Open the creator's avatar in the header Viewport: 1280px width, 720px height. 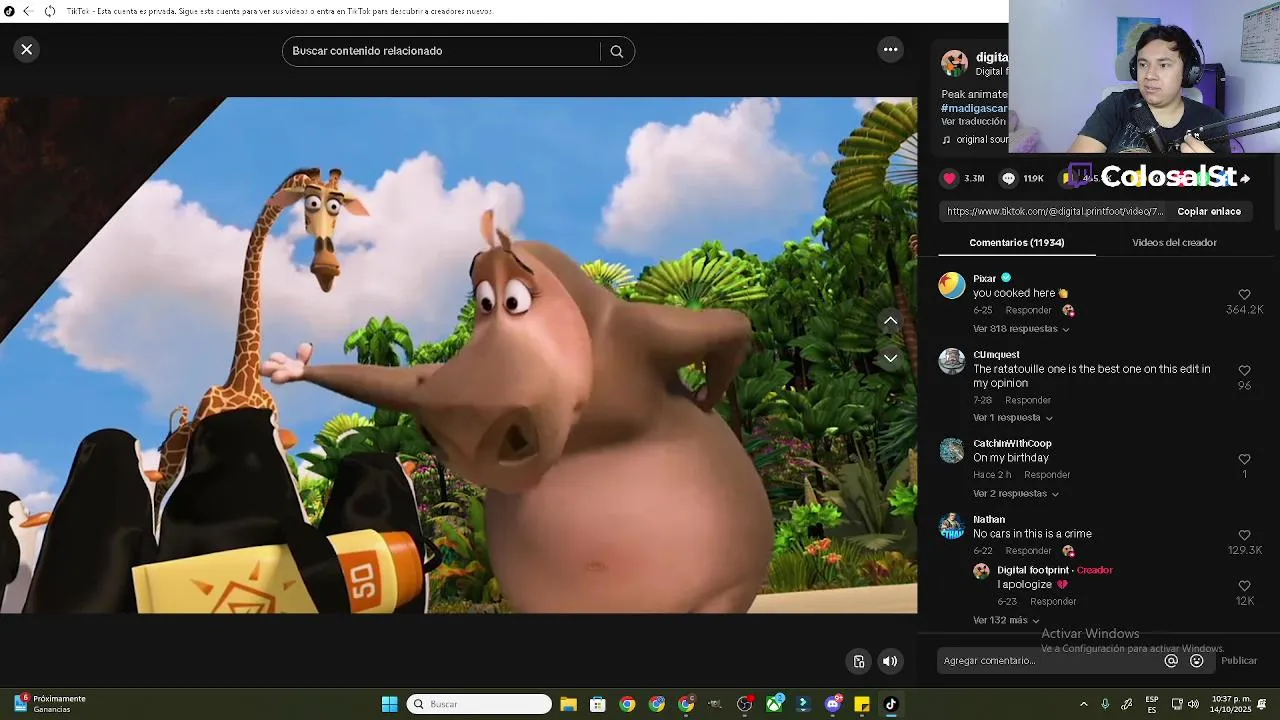tap(955, 63)
